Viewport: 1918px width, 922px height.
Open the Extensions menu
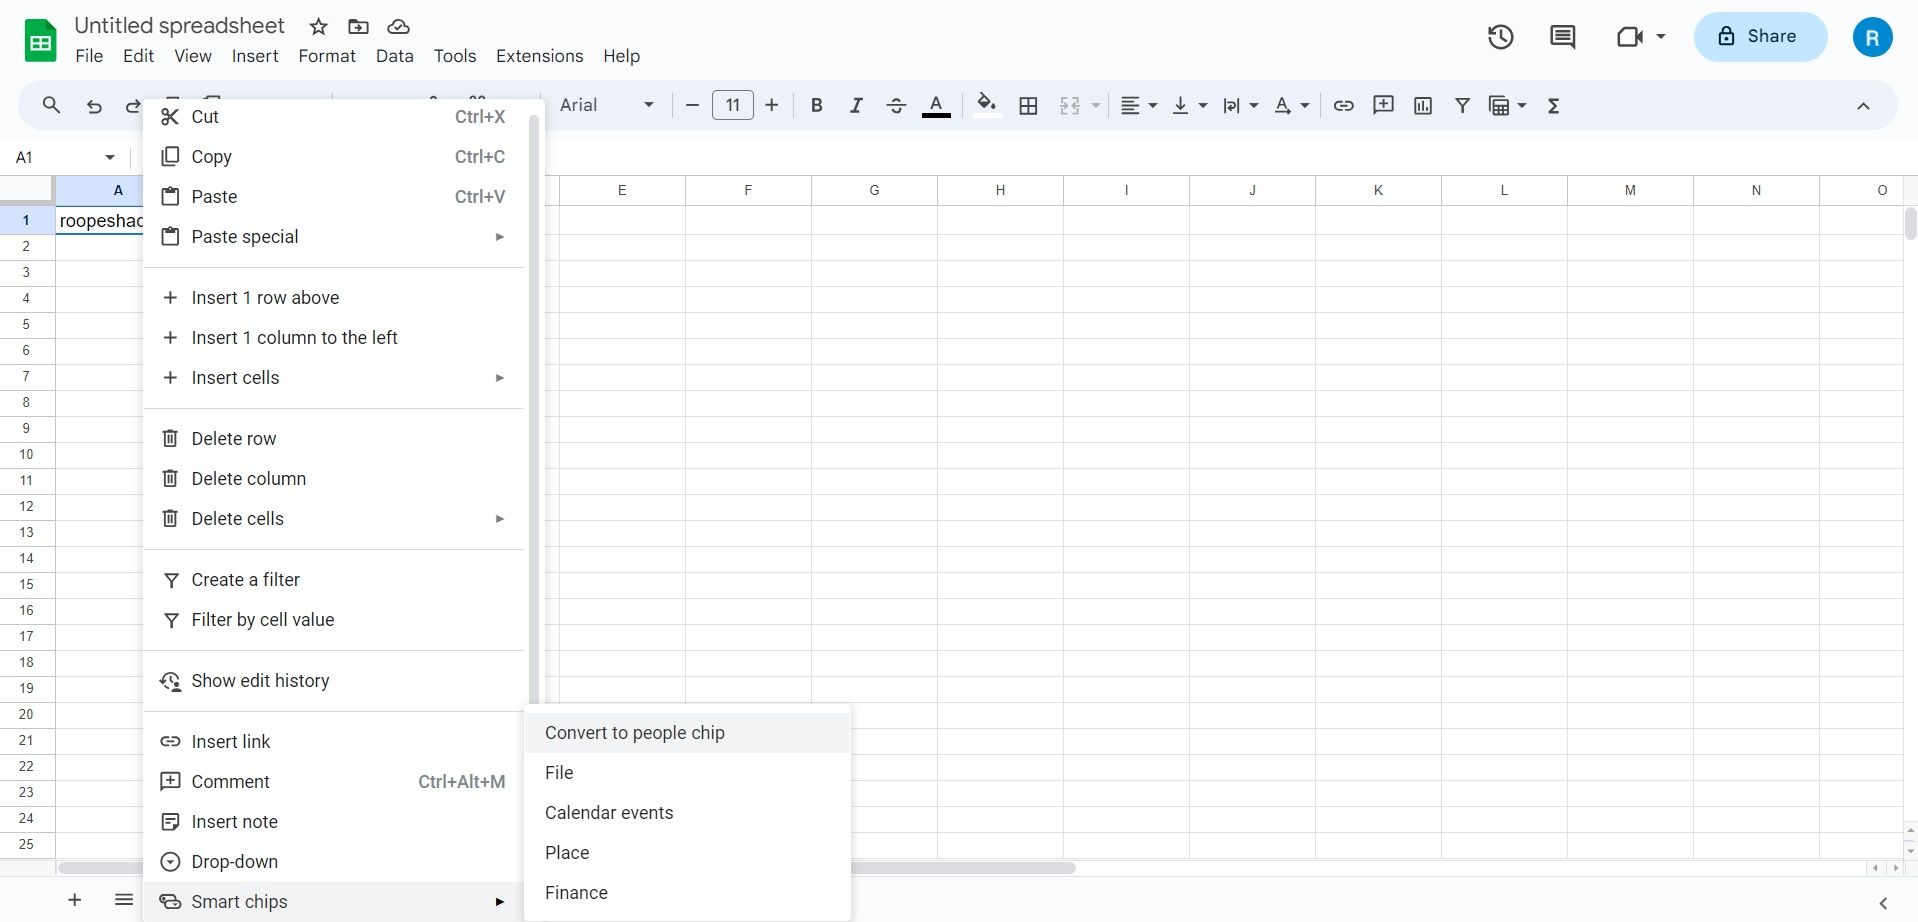coord(539,56)
